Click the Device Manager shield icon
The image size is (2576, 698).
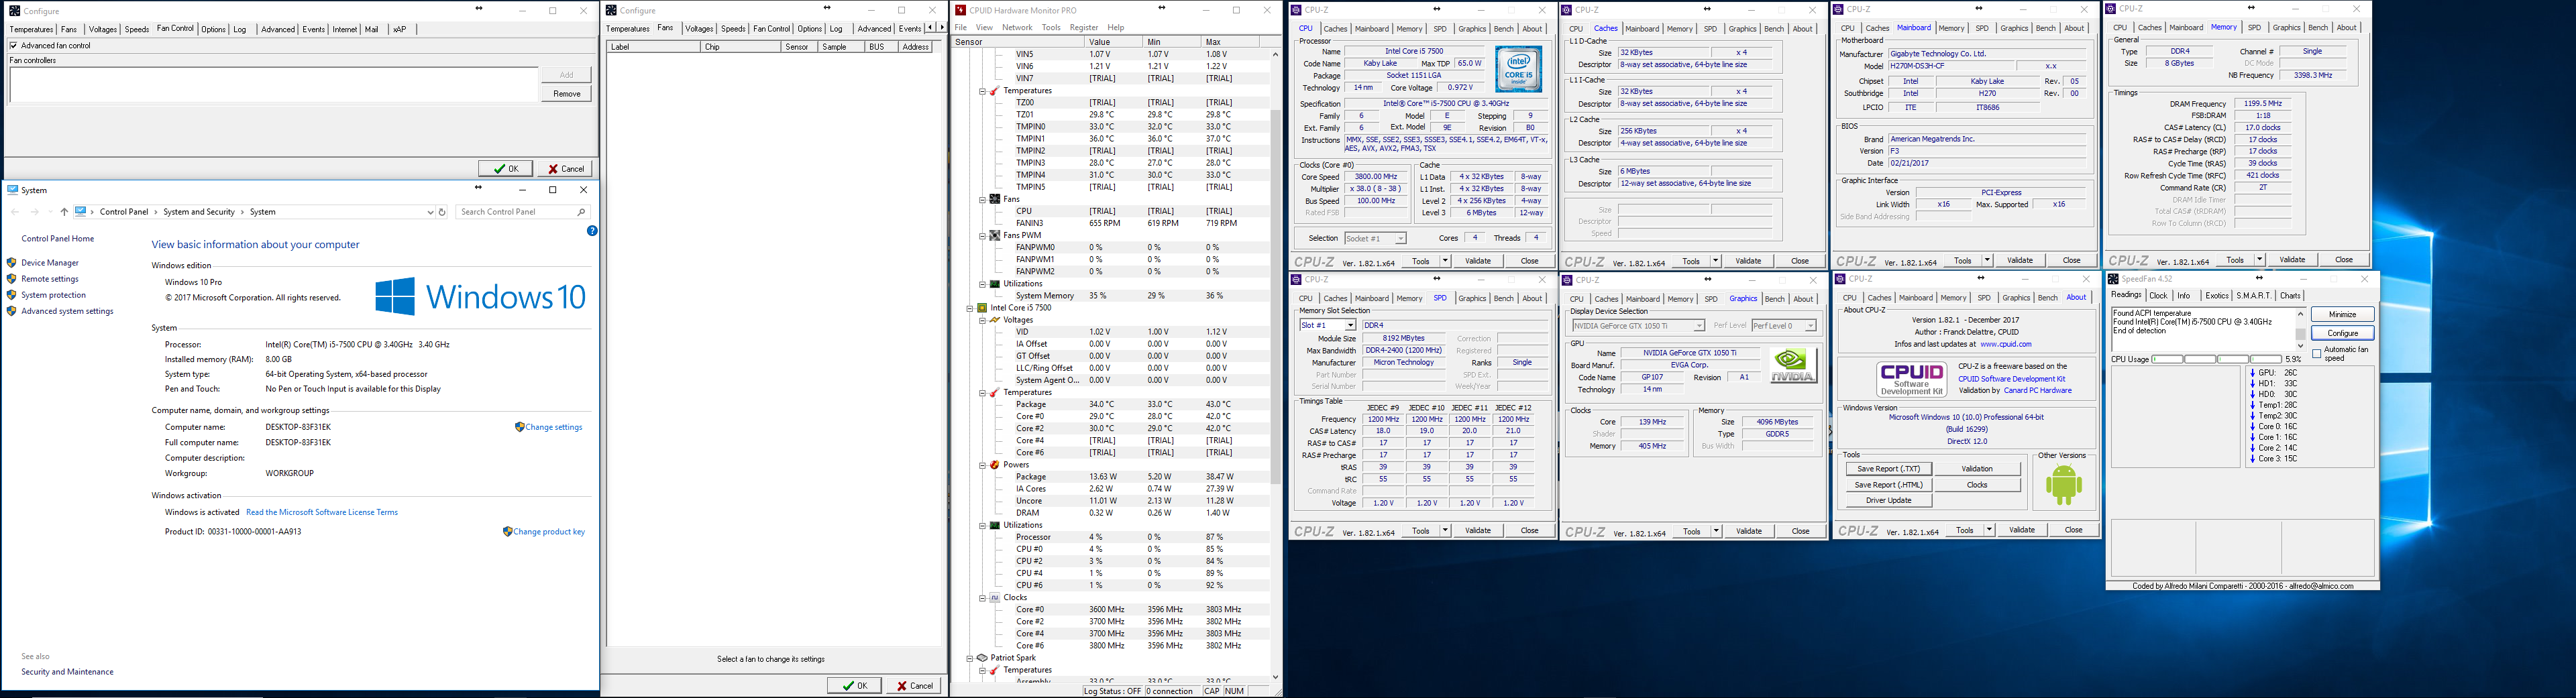coord(11,263)
